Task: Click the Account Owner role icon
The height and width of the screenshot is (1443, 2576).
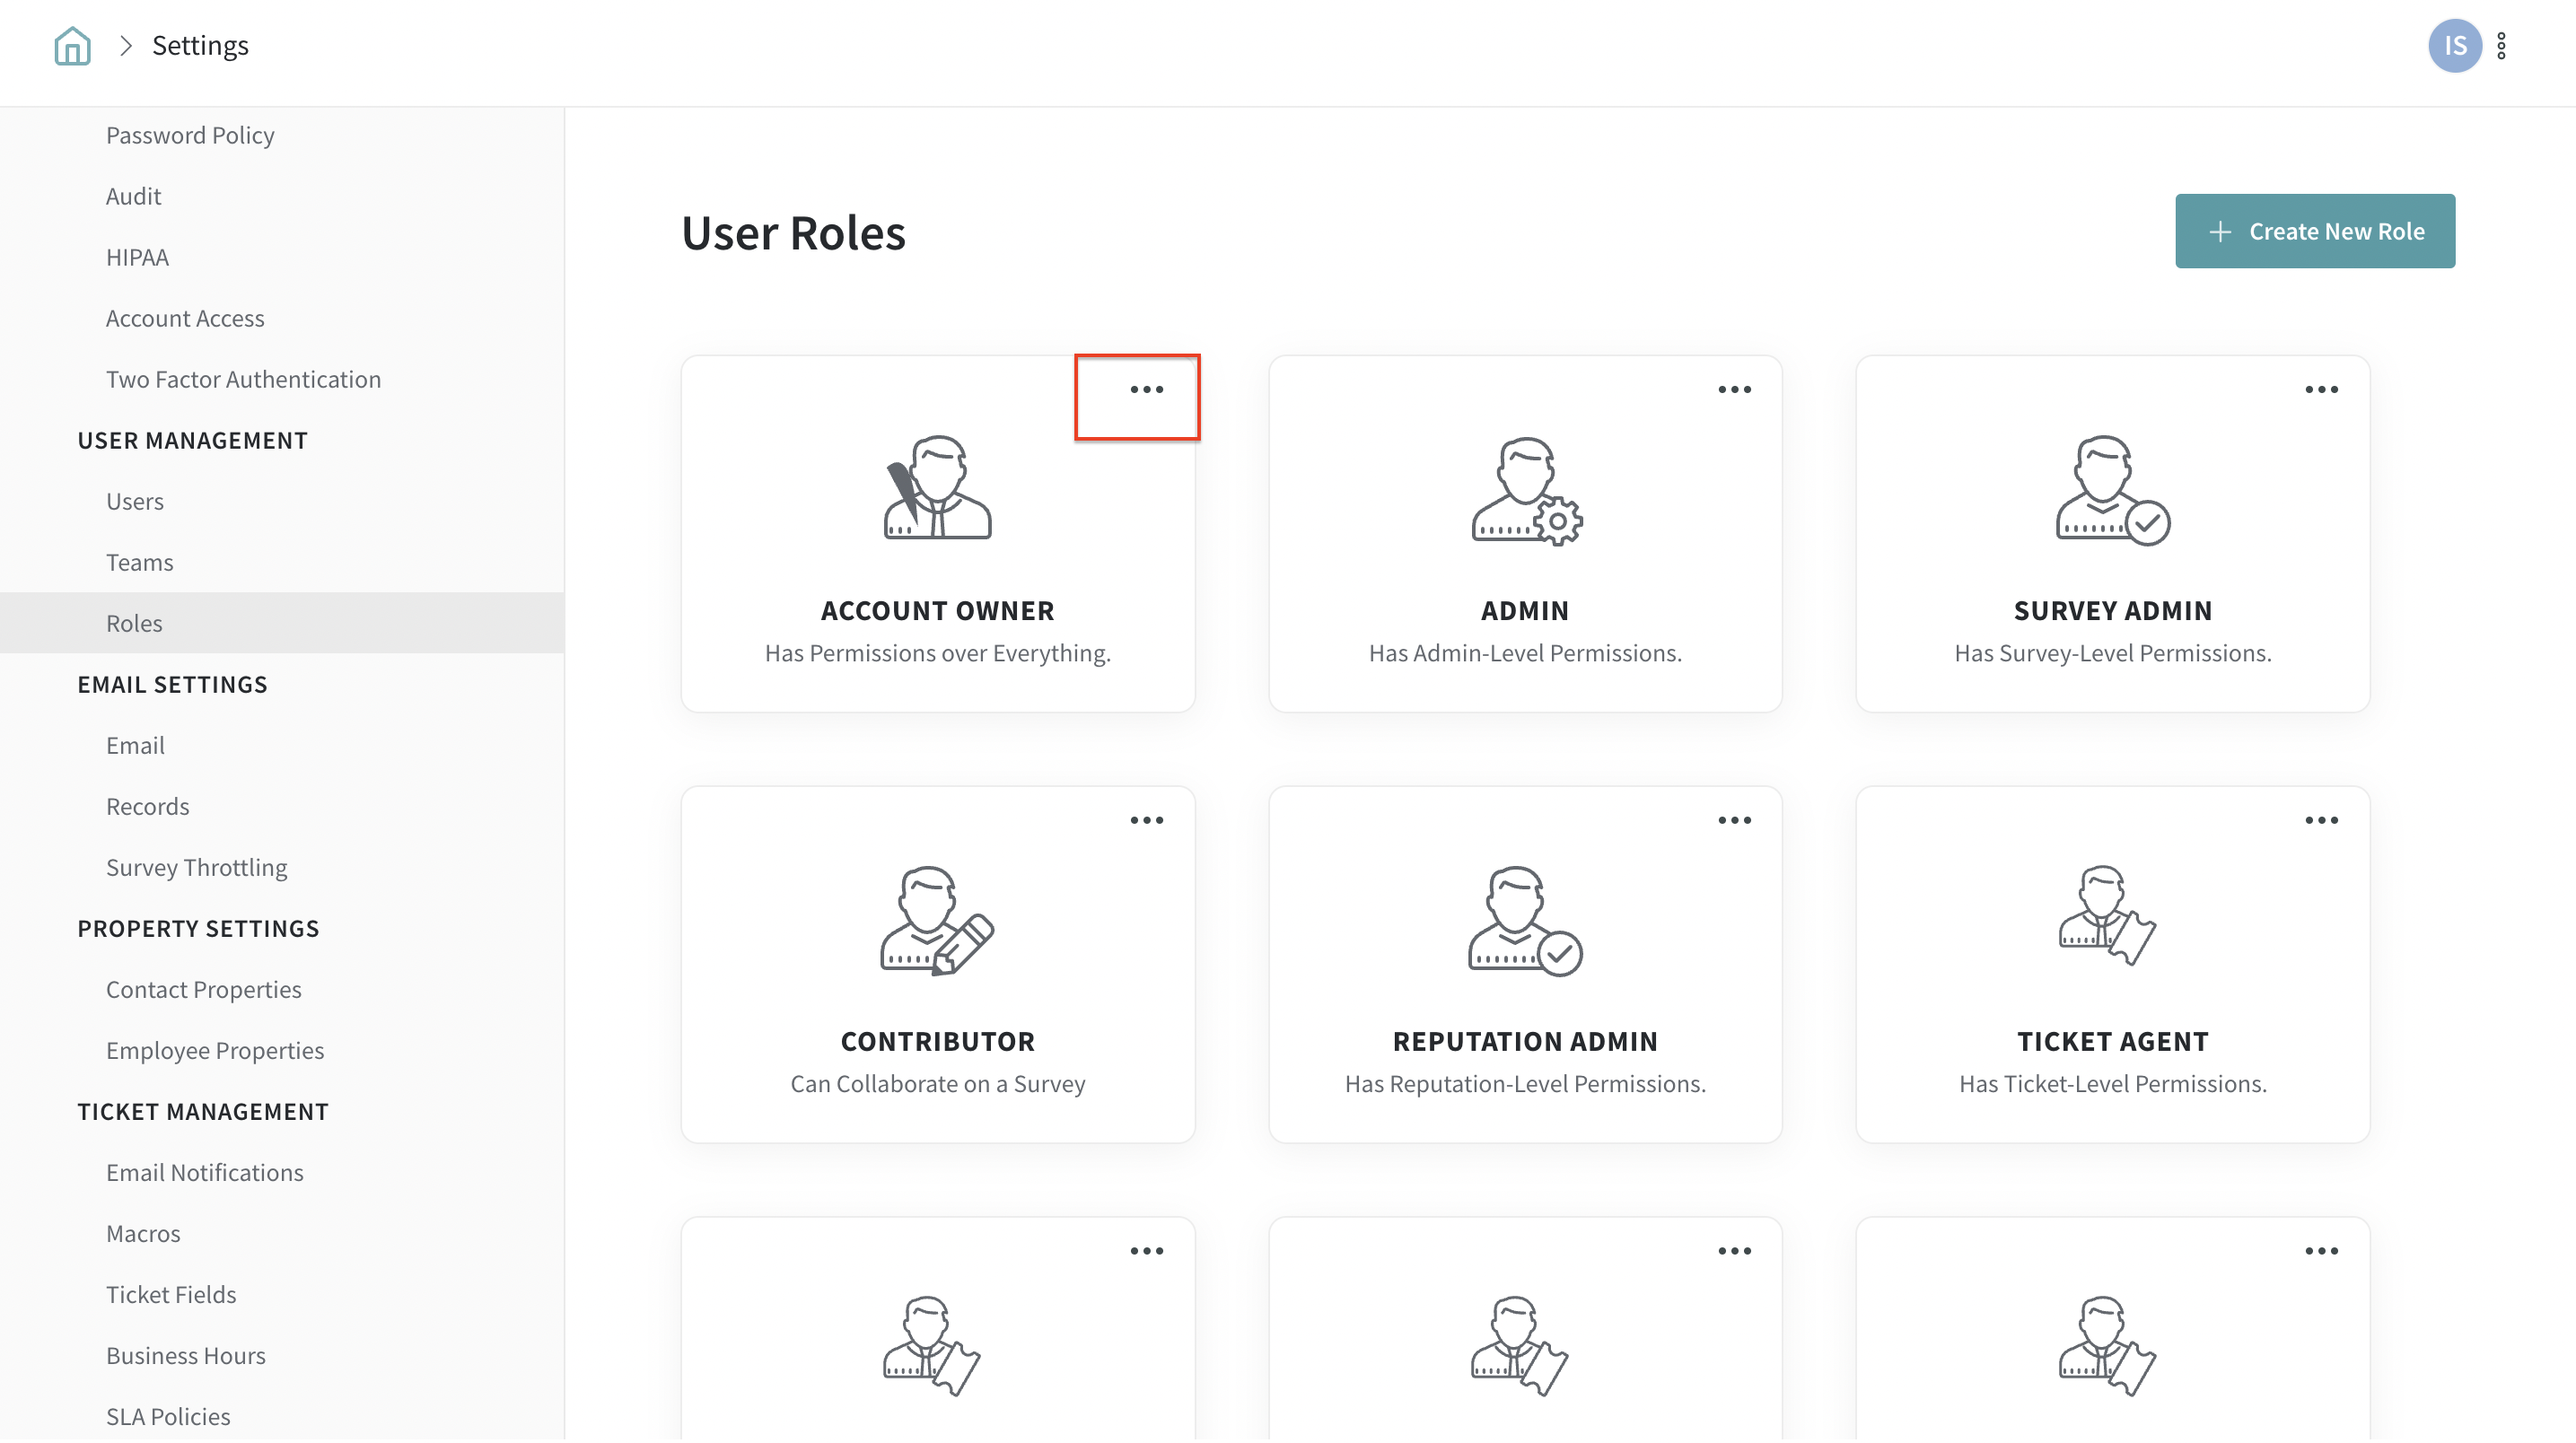Action: [x=937, y=488]
